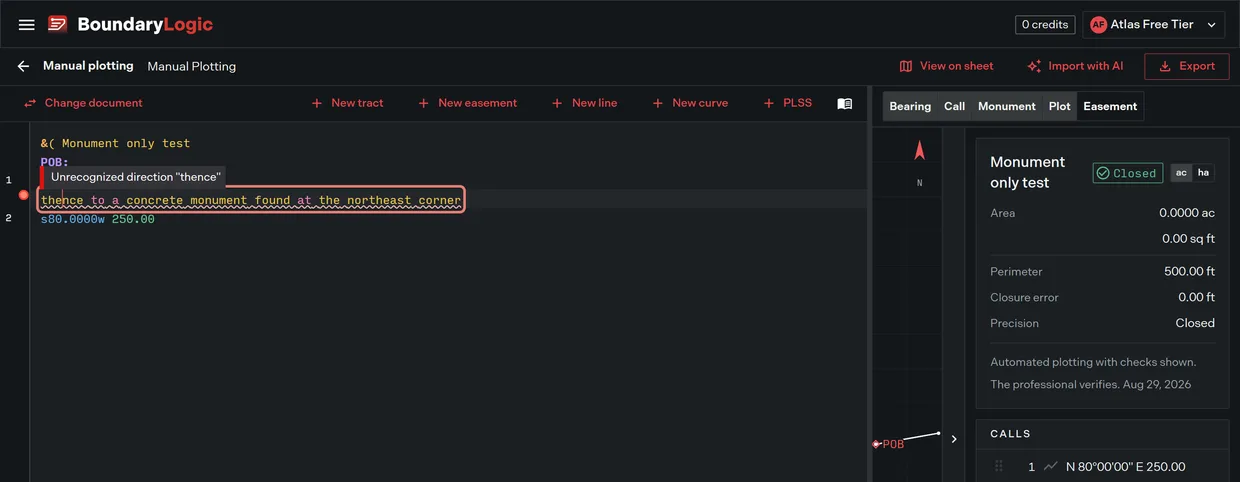Click the s80.0000w 250.00 line
The width and height of the screenshot is (1240, 482).
tap(98, 219)
